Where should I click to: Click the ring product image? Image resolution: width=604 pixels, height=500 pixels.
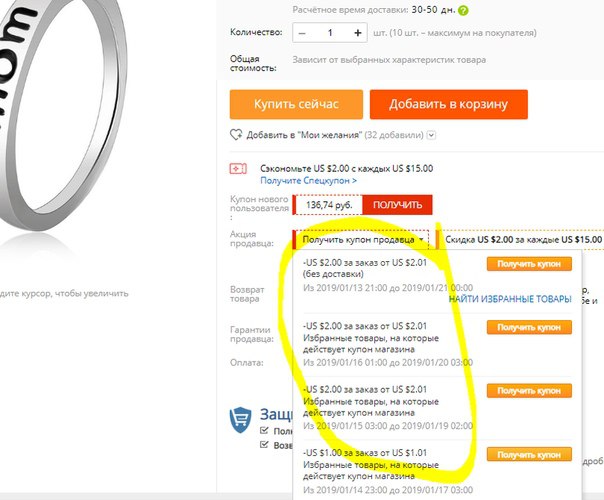coord(62,116)
